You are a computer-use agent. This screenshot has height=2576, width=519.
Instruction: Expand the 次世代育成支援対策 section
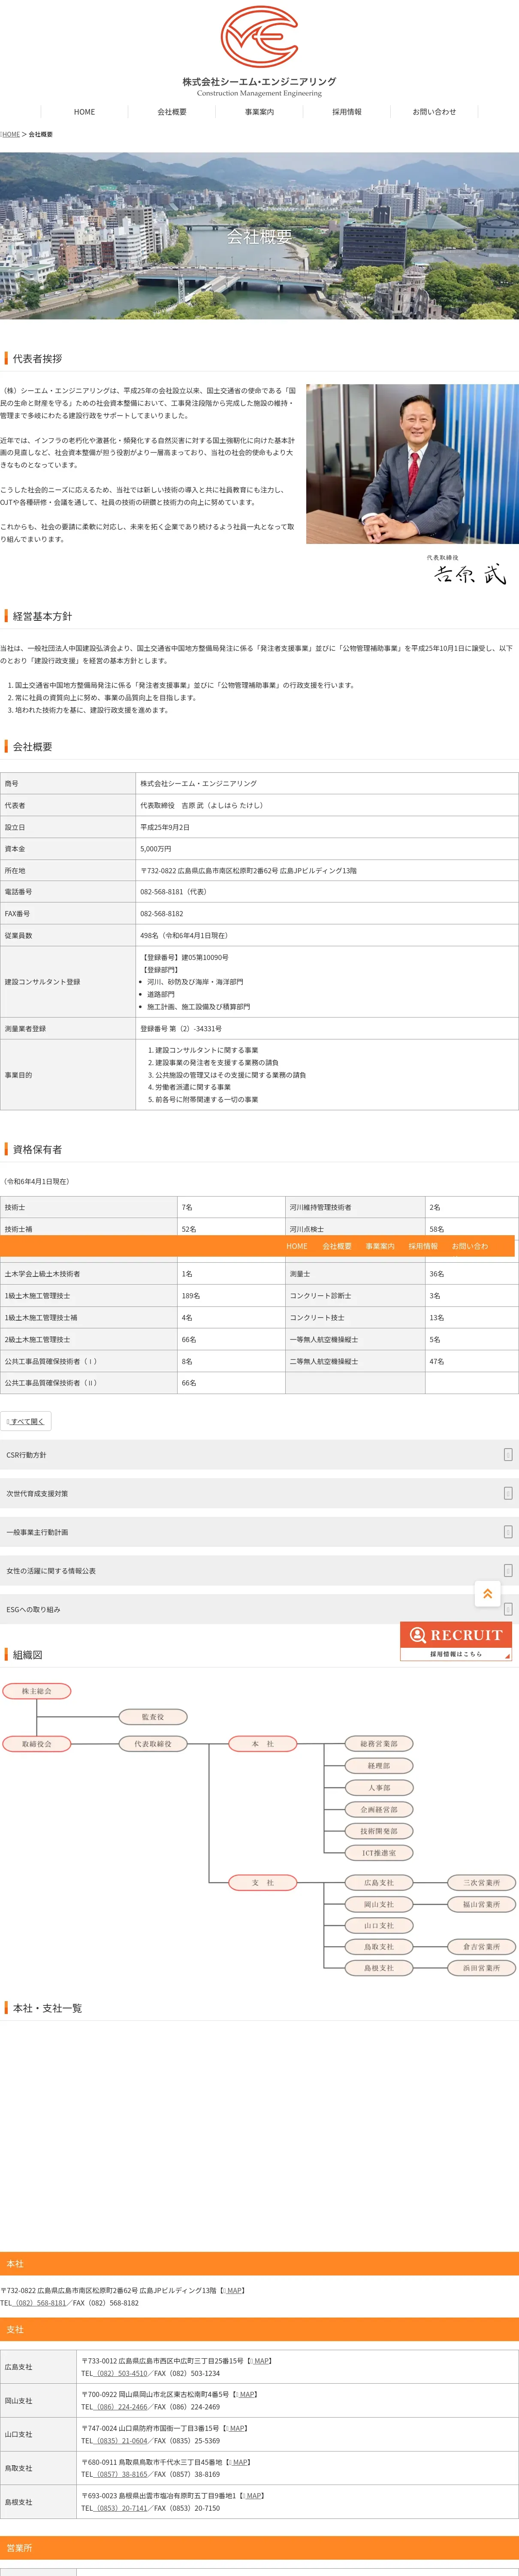pos(259,1493)
